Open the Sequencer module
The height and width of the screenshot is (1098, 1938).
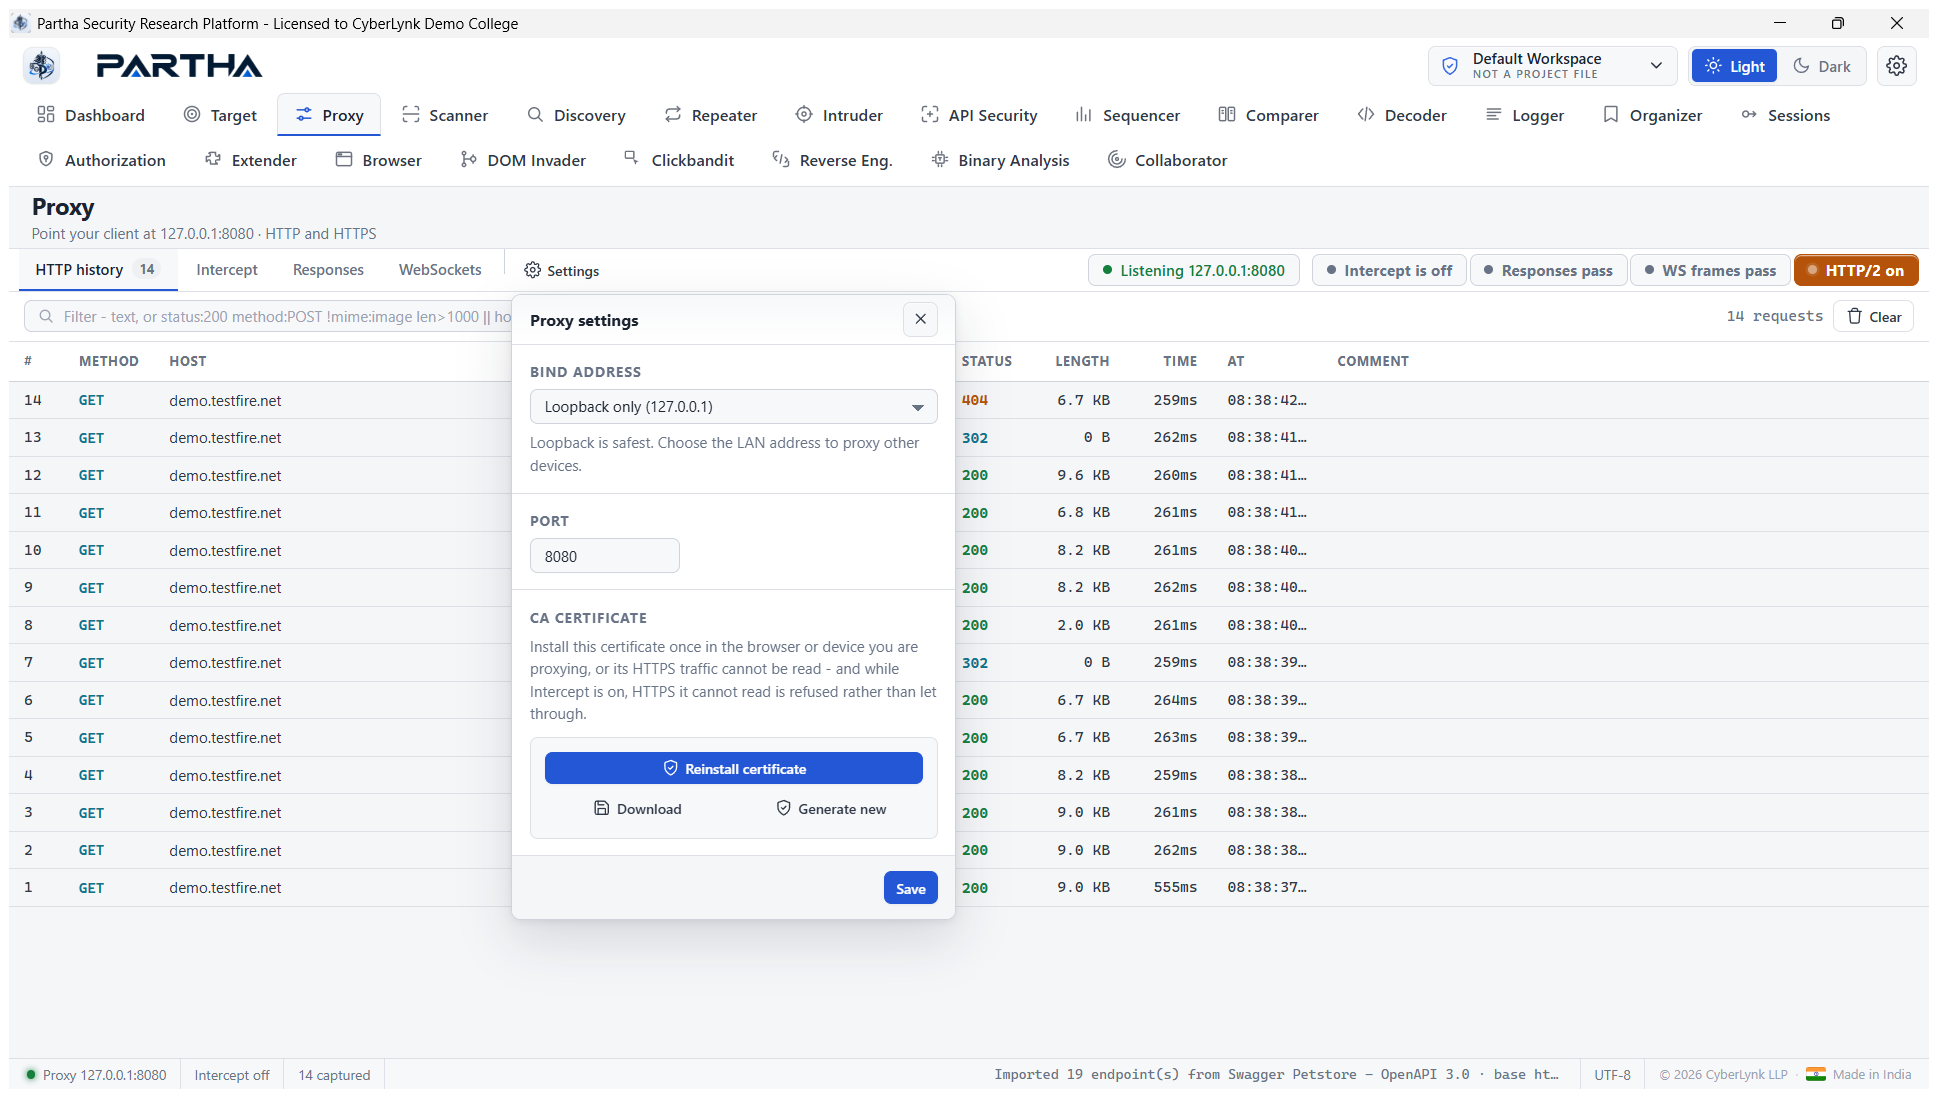click(1128, 115)
